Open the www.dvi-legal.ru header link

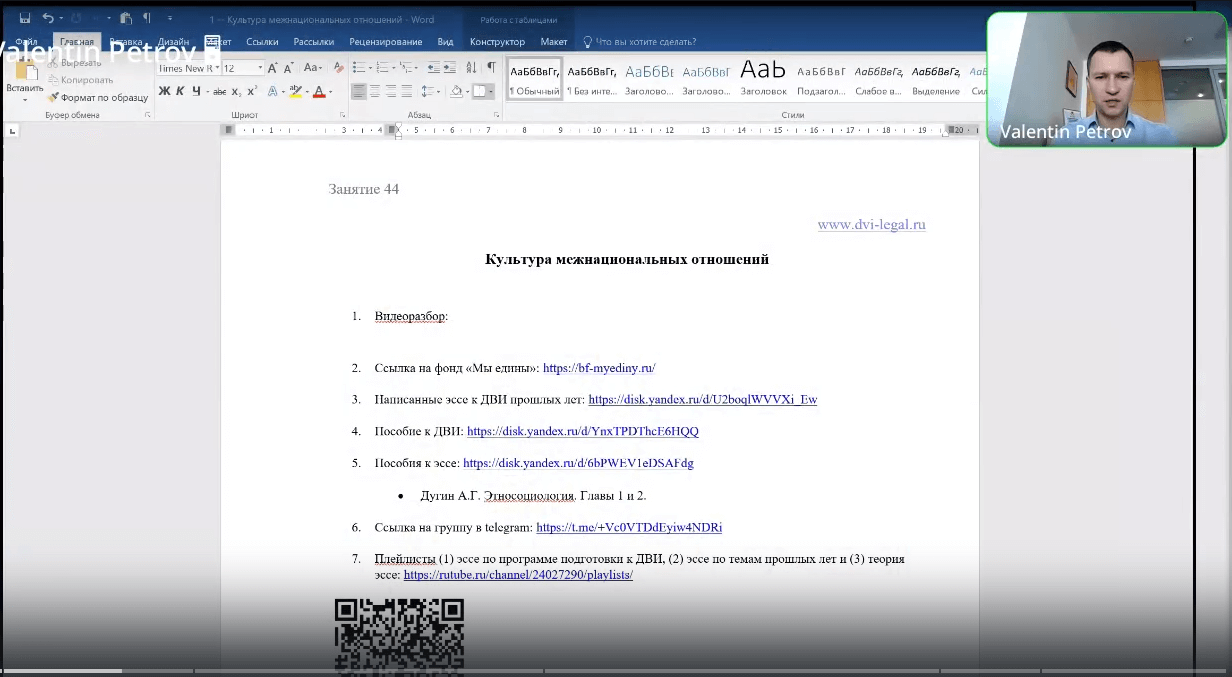click(871, 225)
